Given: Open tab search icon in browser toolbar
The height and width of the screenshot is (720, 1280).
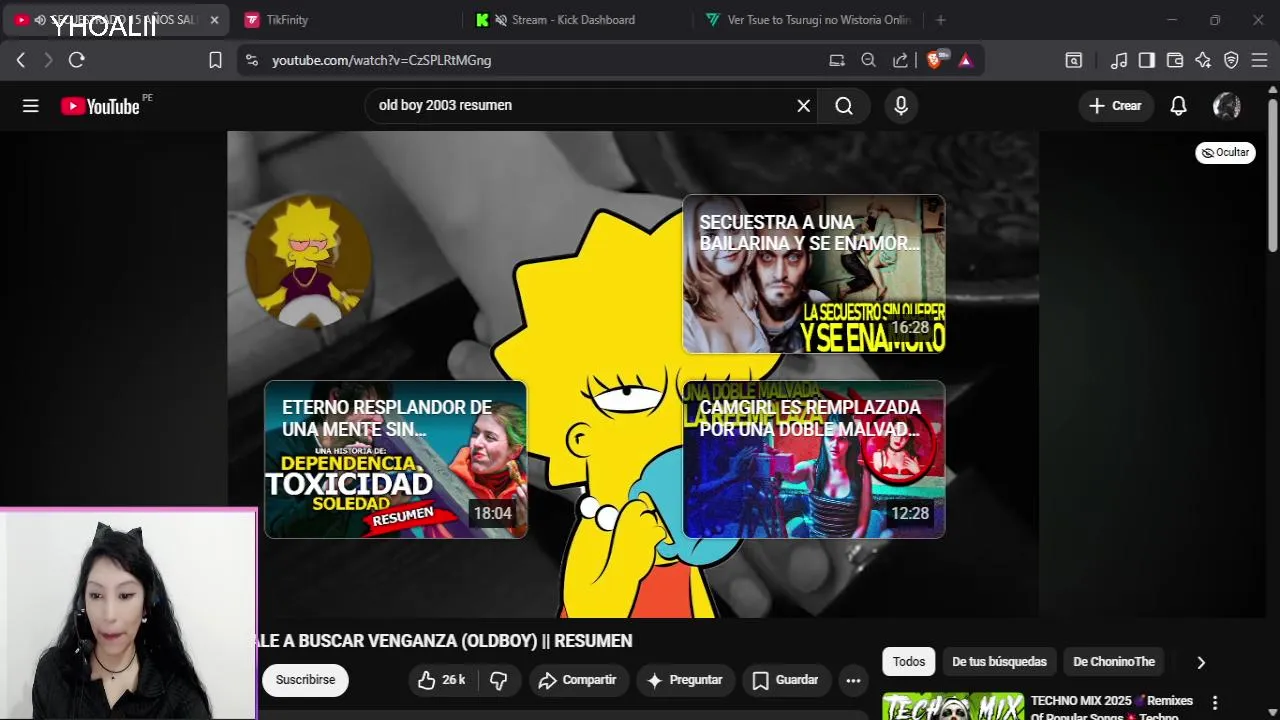Looking at the screenshot, I should (1073, 60).
